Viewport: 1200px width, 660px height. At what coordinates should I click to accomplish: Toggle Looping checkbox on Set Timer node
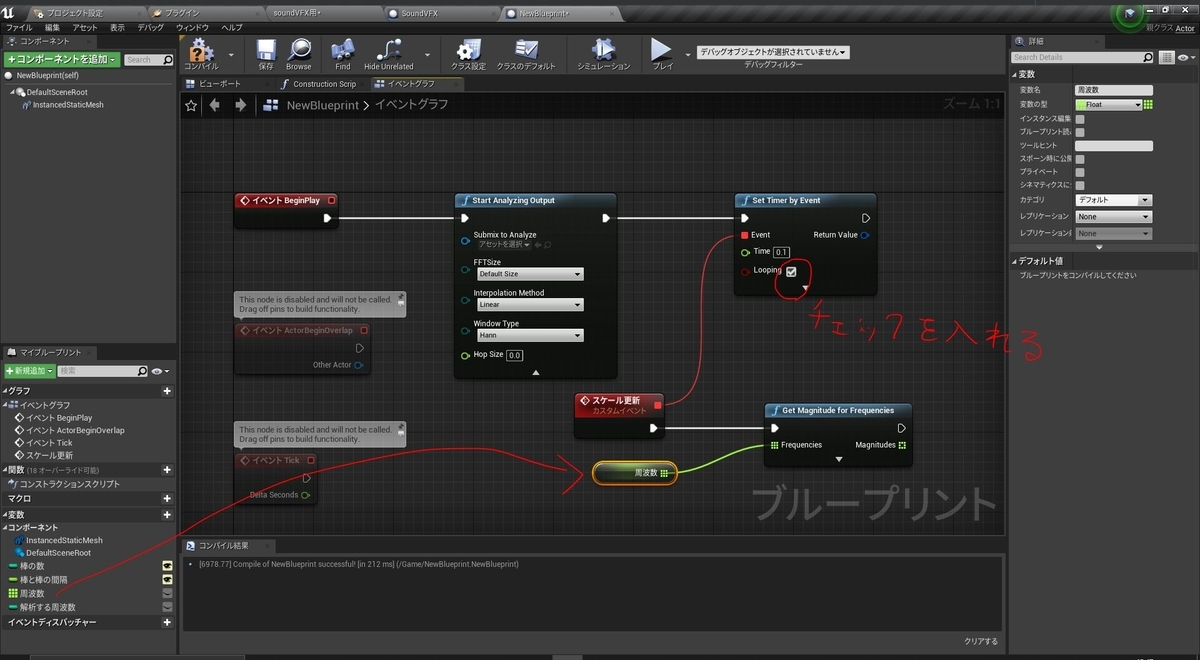point(791,271)
